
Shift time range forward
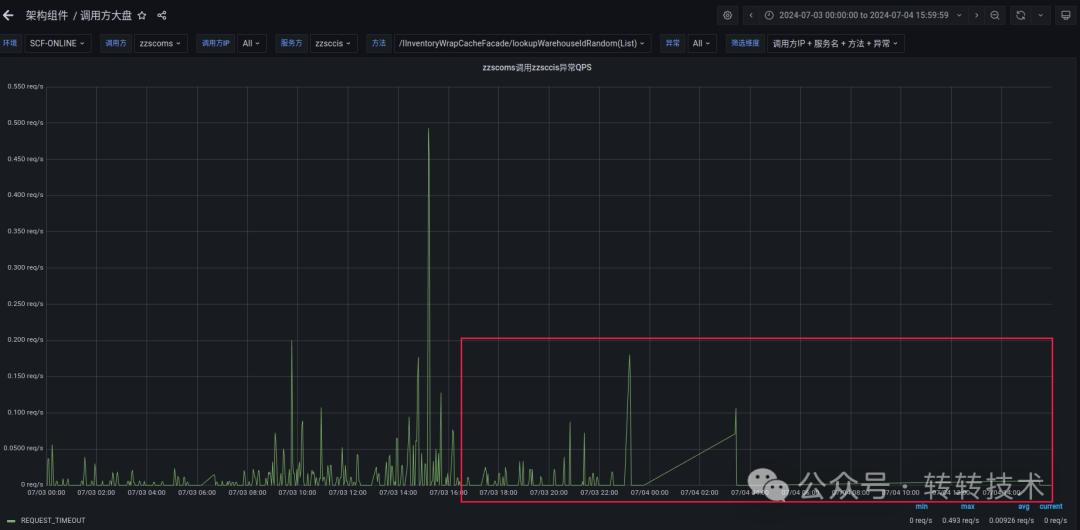point(976,15)
